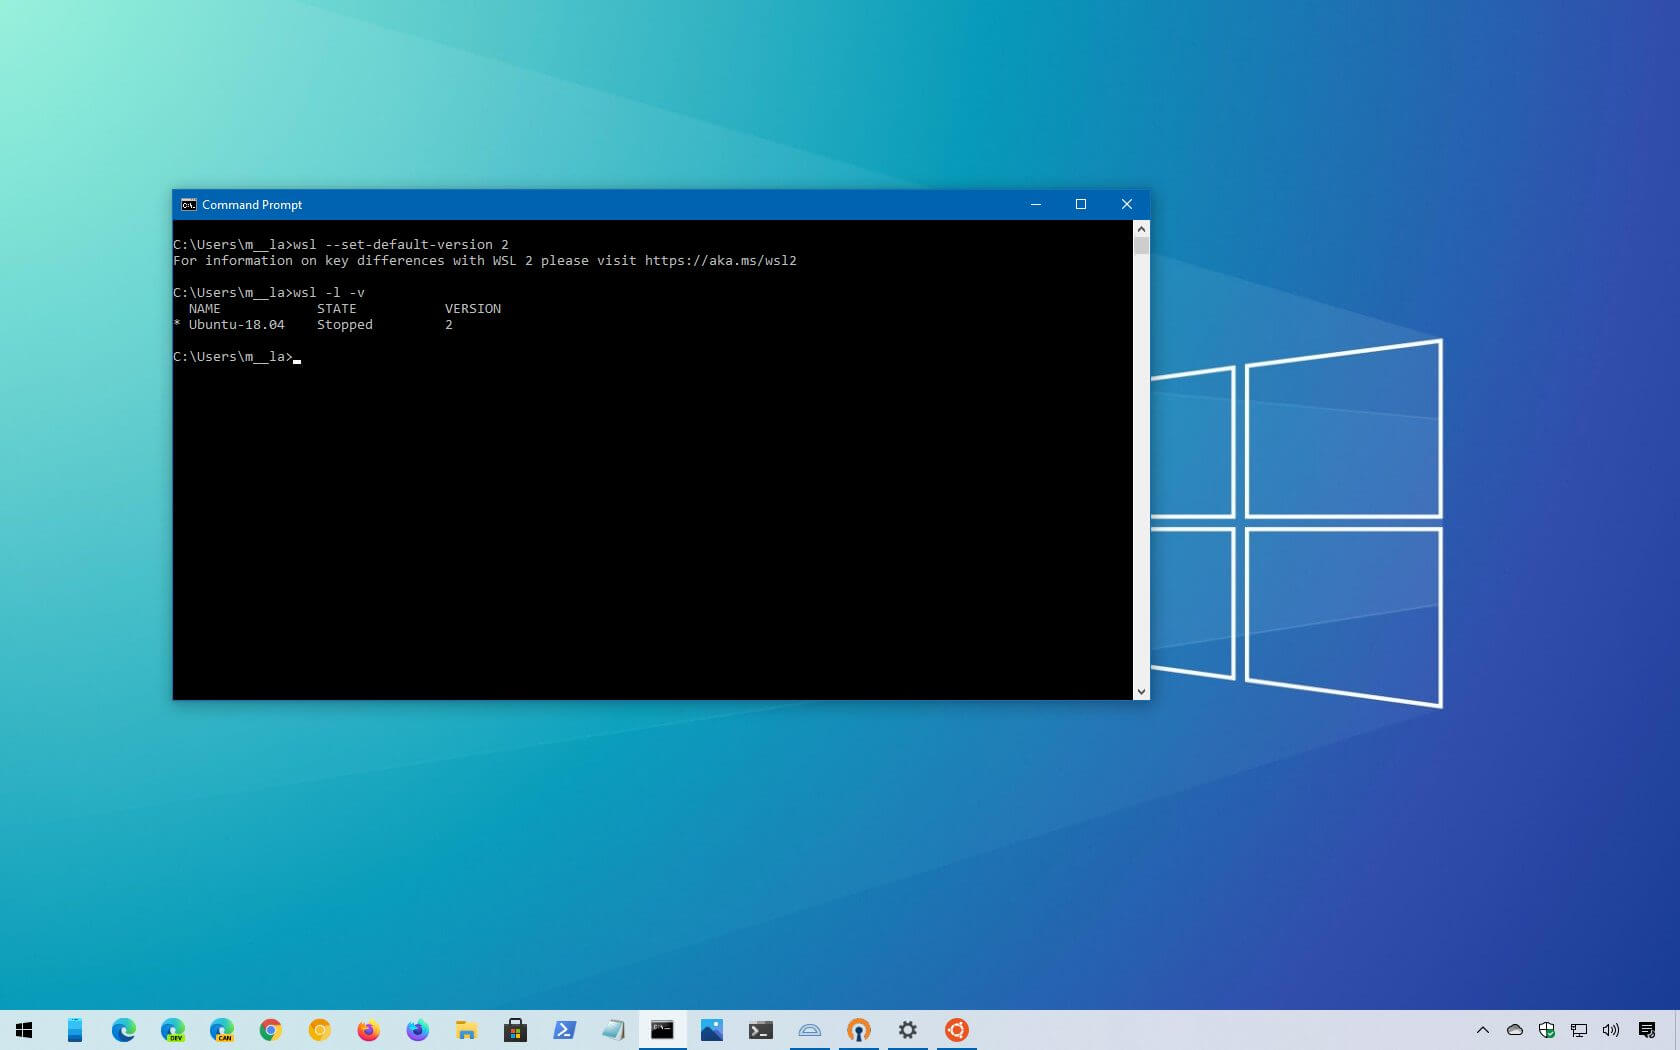Screen dimensions: 1680x1050
Task: Launch Firefox from the taskbar
Action: click(368, 1030)
